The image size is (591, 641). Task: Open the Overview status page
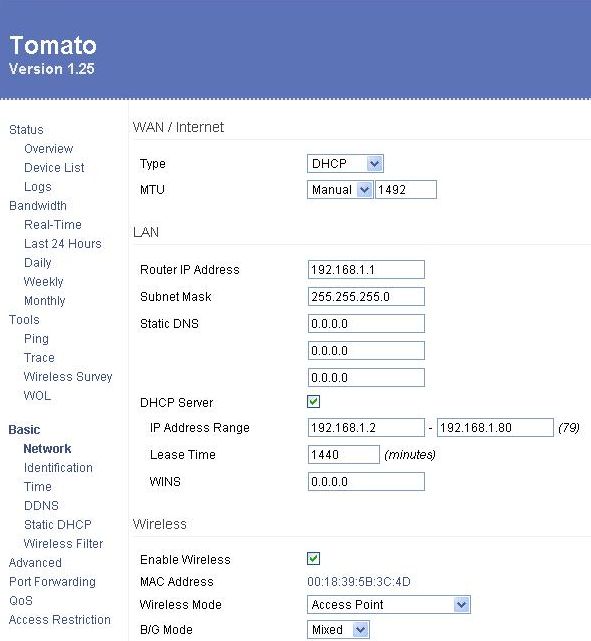click(x=49, y=148)
